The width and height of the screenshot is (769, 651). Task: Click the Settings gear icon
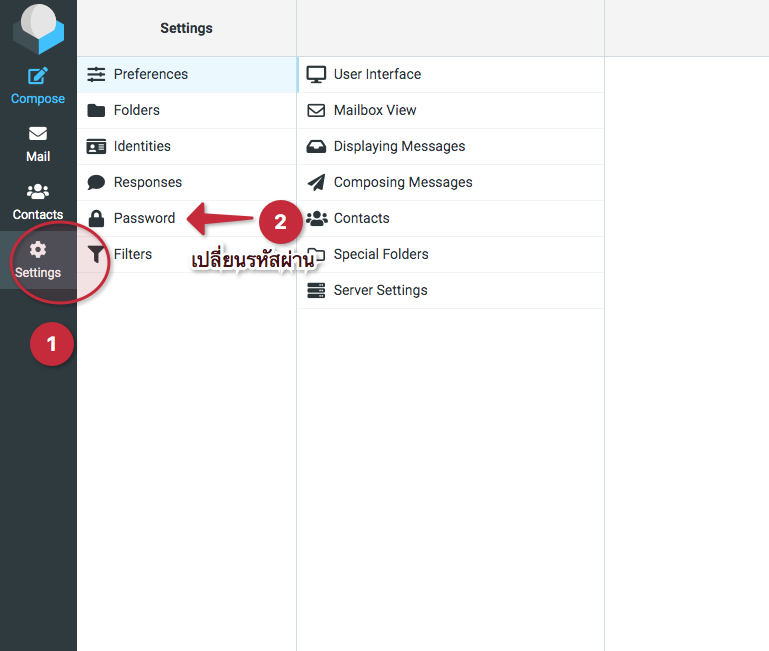(x=38, y=250)
